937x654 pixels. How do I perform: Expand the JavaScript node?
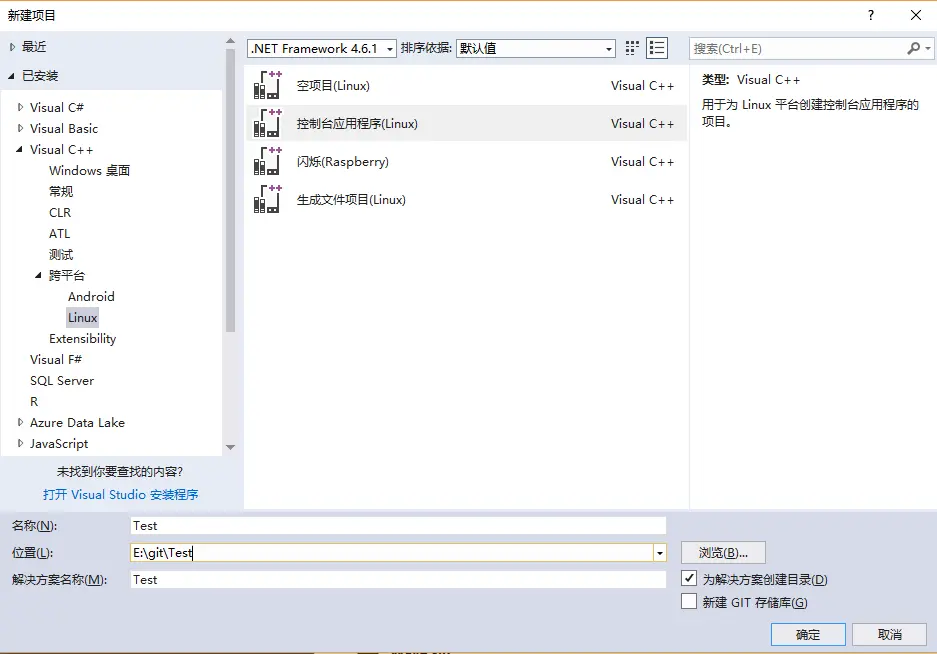20,443
